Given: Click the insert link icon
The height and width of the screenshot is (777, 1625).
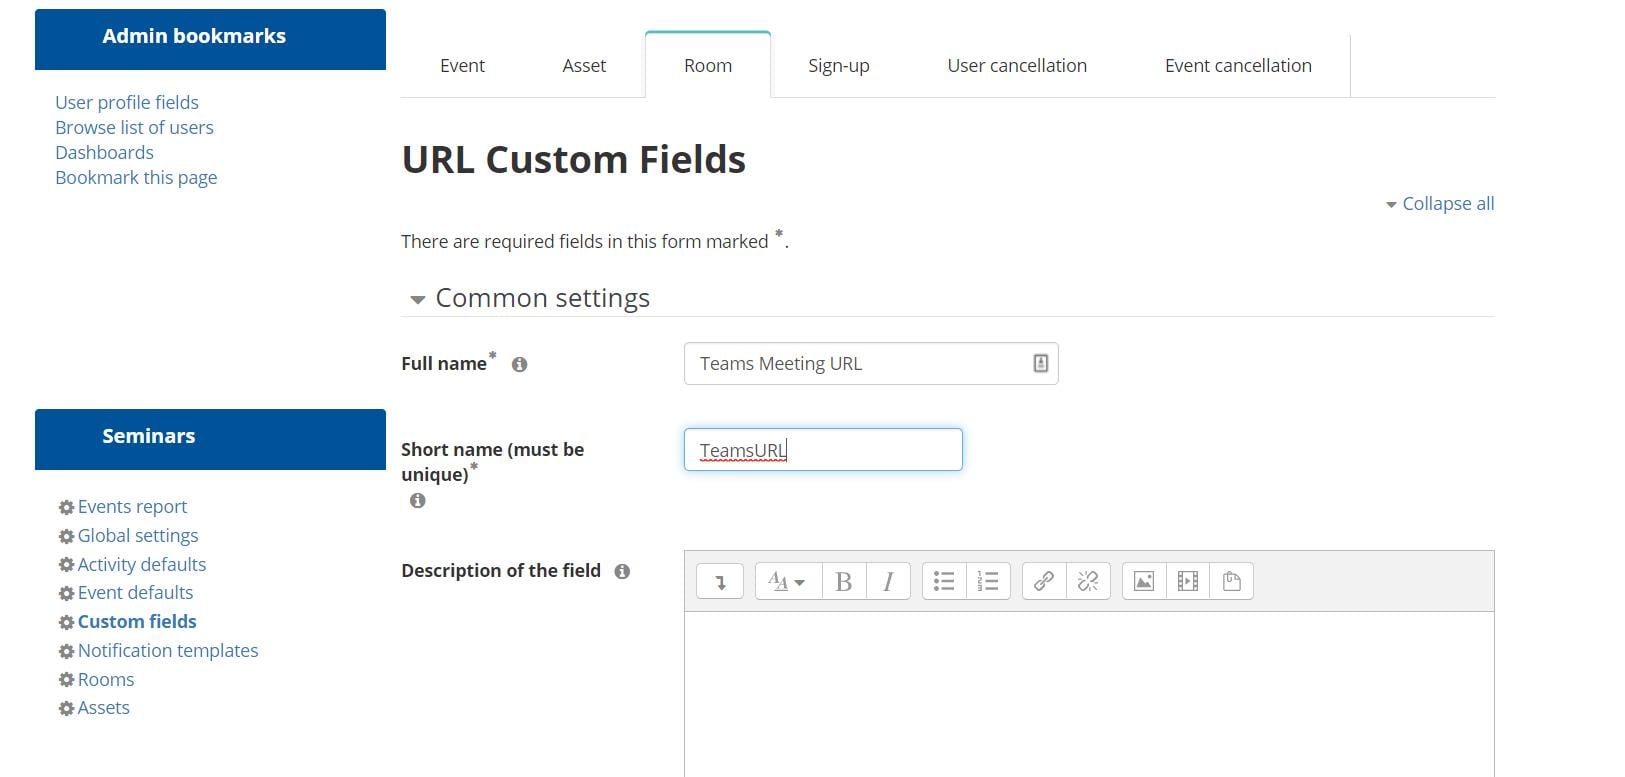Looking at the screenshot, I should [1043, 581].
